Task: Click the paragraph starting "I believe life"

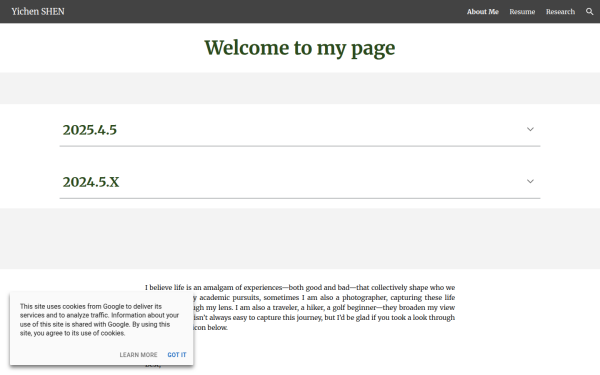Action: [300, 307]
